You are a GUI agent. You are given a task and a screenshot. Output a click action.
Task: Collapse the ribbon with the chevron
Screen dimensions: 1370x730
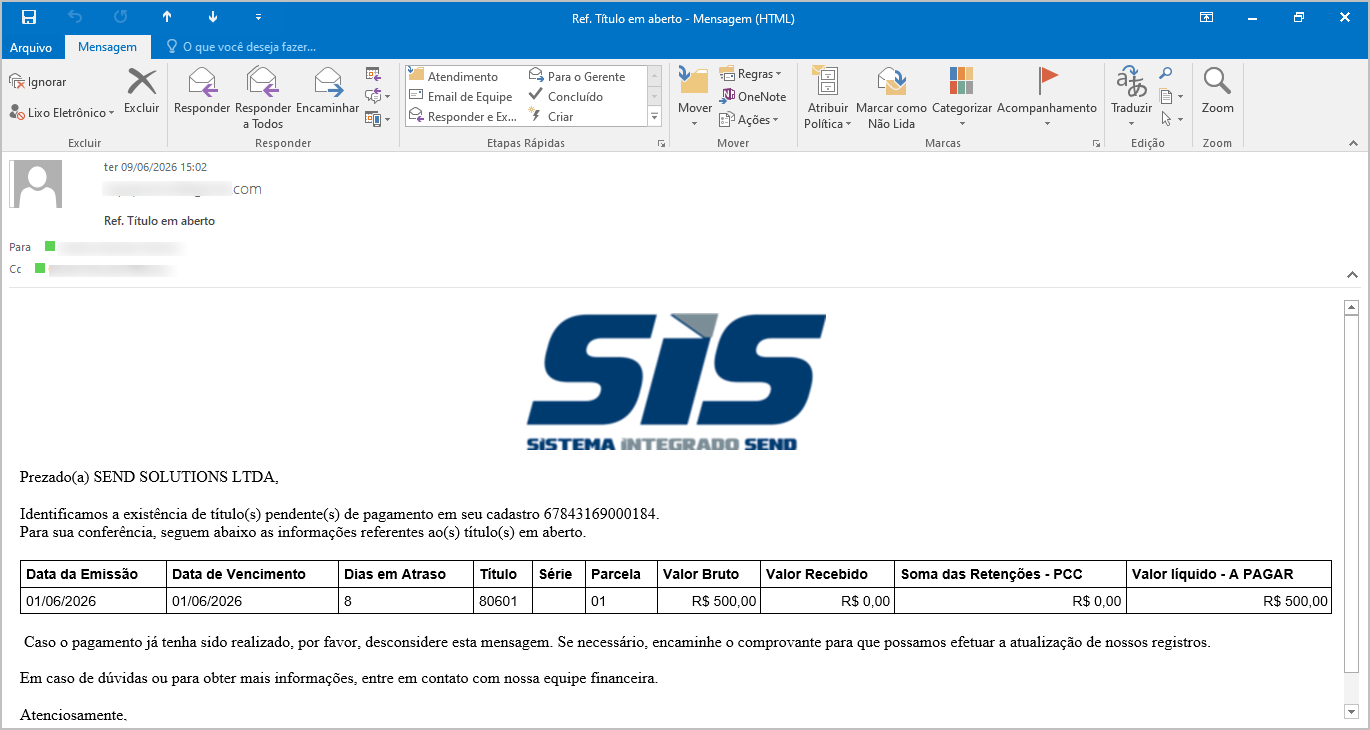[1353, 145]
